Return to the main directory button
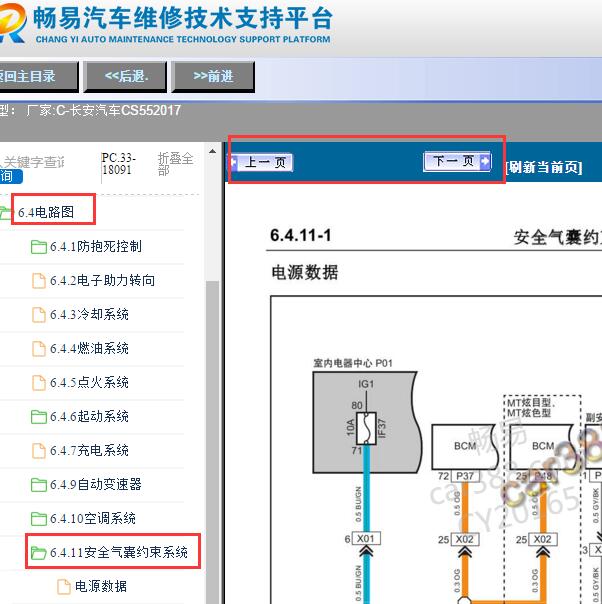 [39, 76]
